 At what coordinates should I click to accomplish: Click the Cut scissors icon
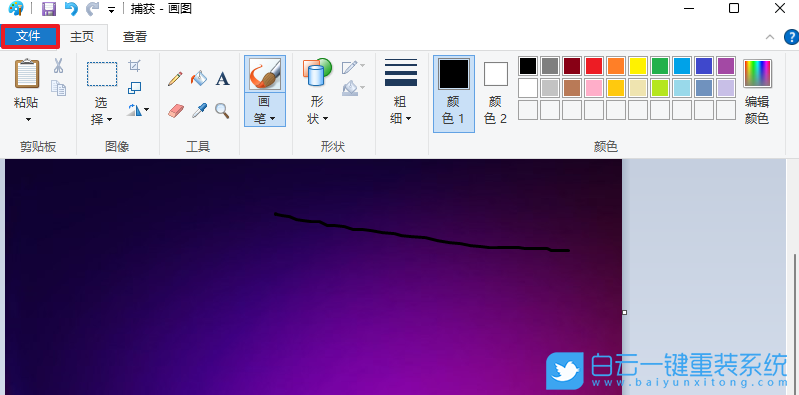point(59,66)
